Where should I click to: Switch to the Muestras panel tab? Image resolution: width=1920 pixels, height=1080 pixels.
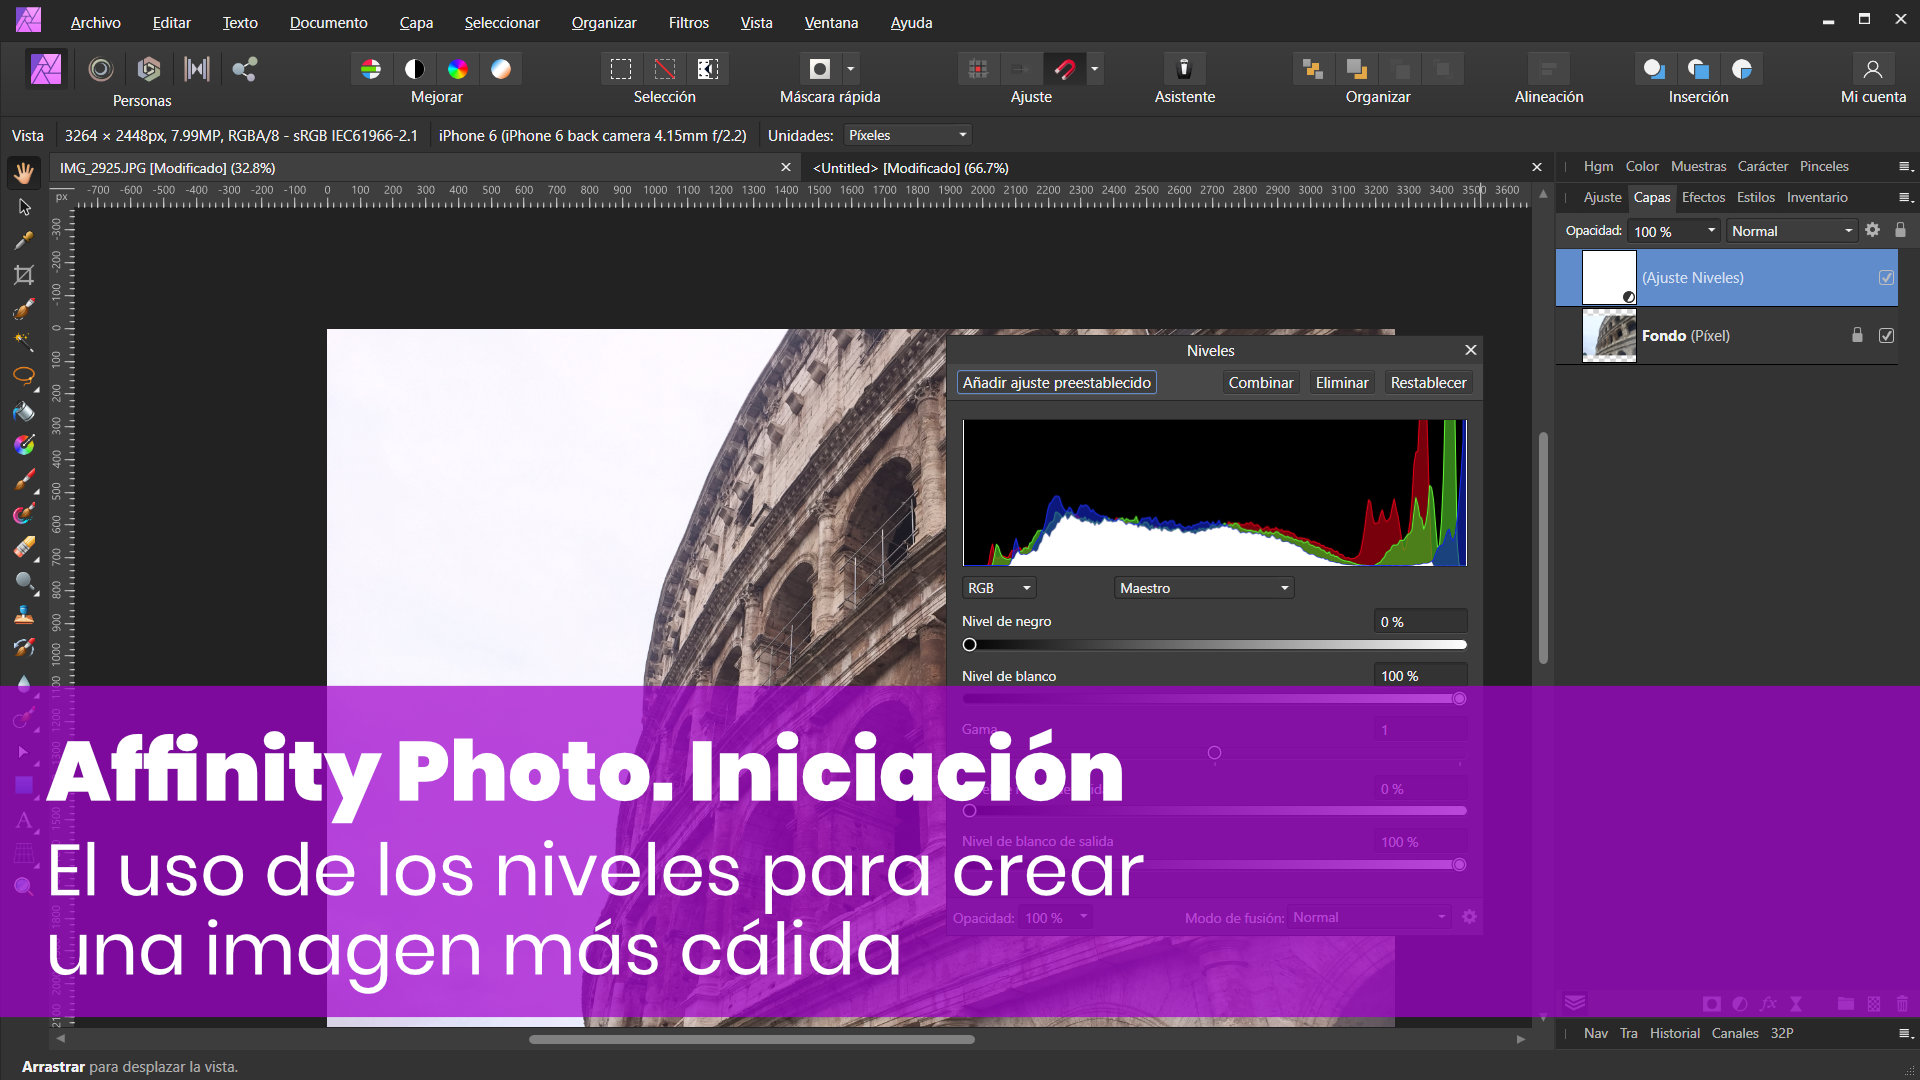coord(1698,166)
